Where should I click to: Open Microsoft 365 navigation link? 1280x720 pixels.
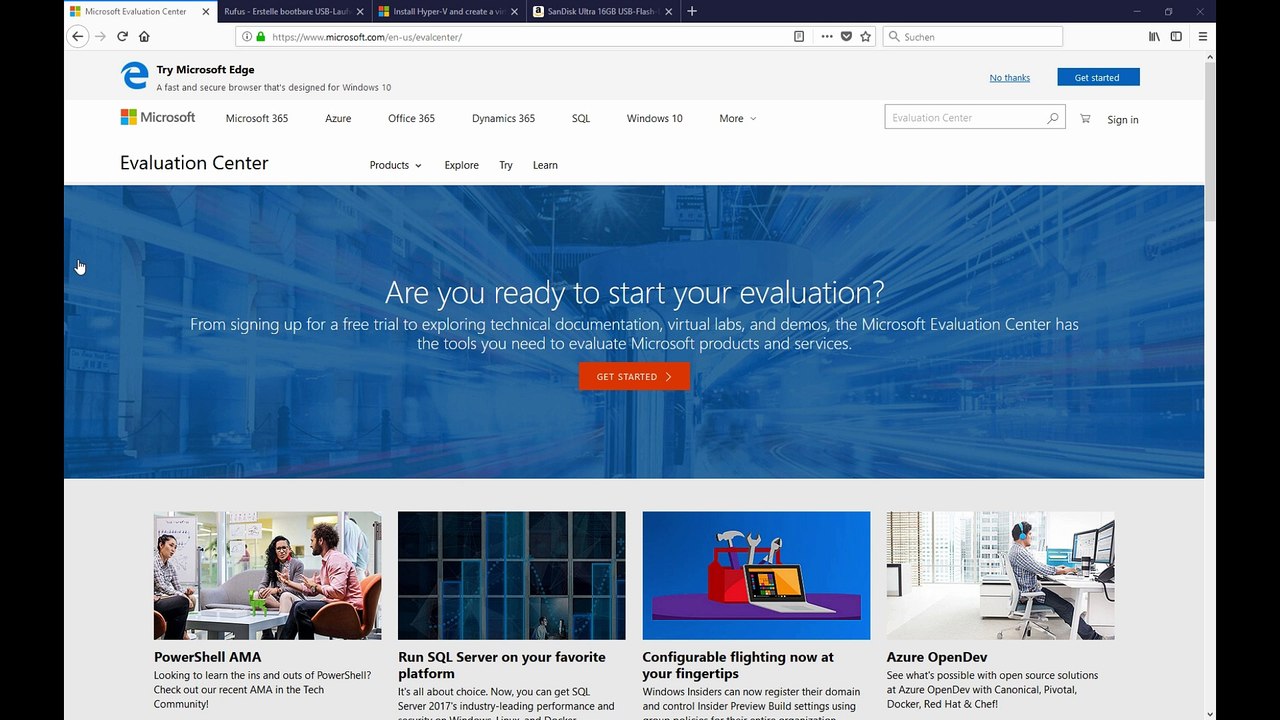point(257,118)
